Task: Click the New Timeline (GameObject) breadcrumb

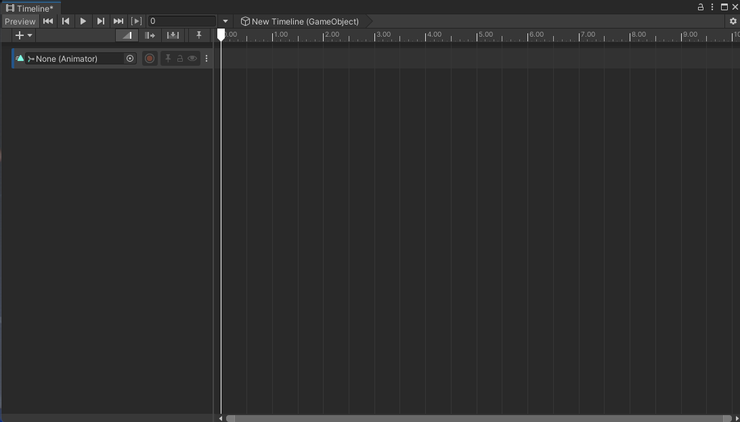Action: 300,21
